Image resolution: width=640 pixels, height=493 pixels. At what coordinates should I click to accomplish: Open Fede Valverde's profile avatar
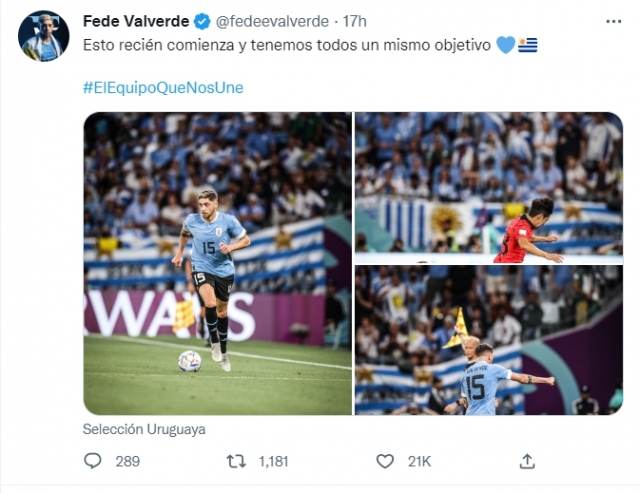tap(44, 36)
